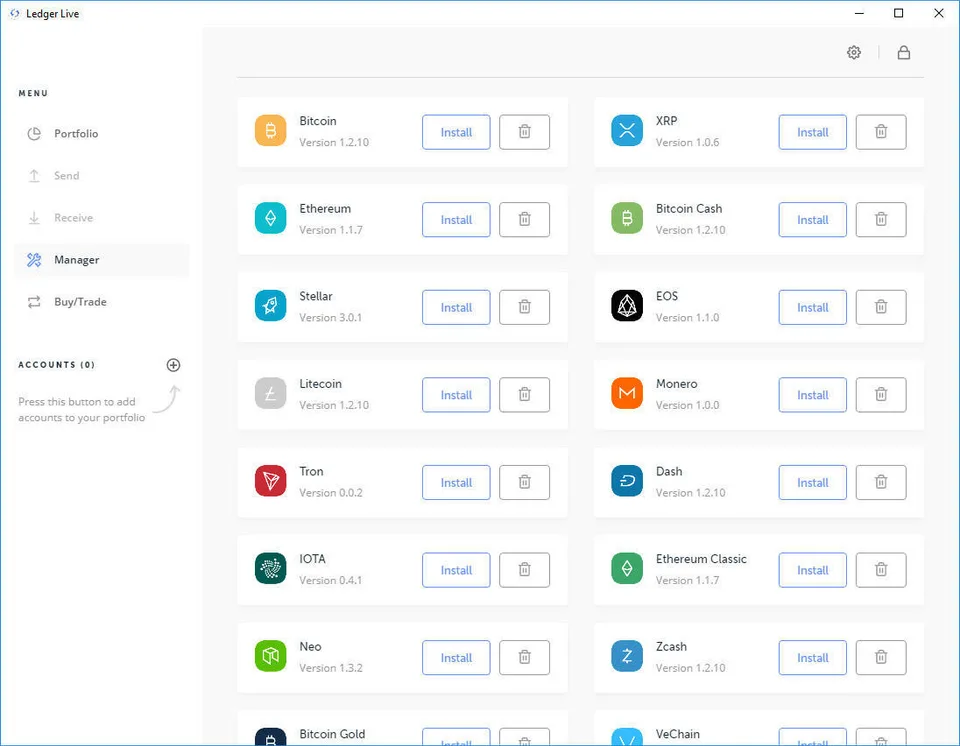Install the Zcash app
The width and height of the screenshot is (960, 746).
click(x=812, y=657)
